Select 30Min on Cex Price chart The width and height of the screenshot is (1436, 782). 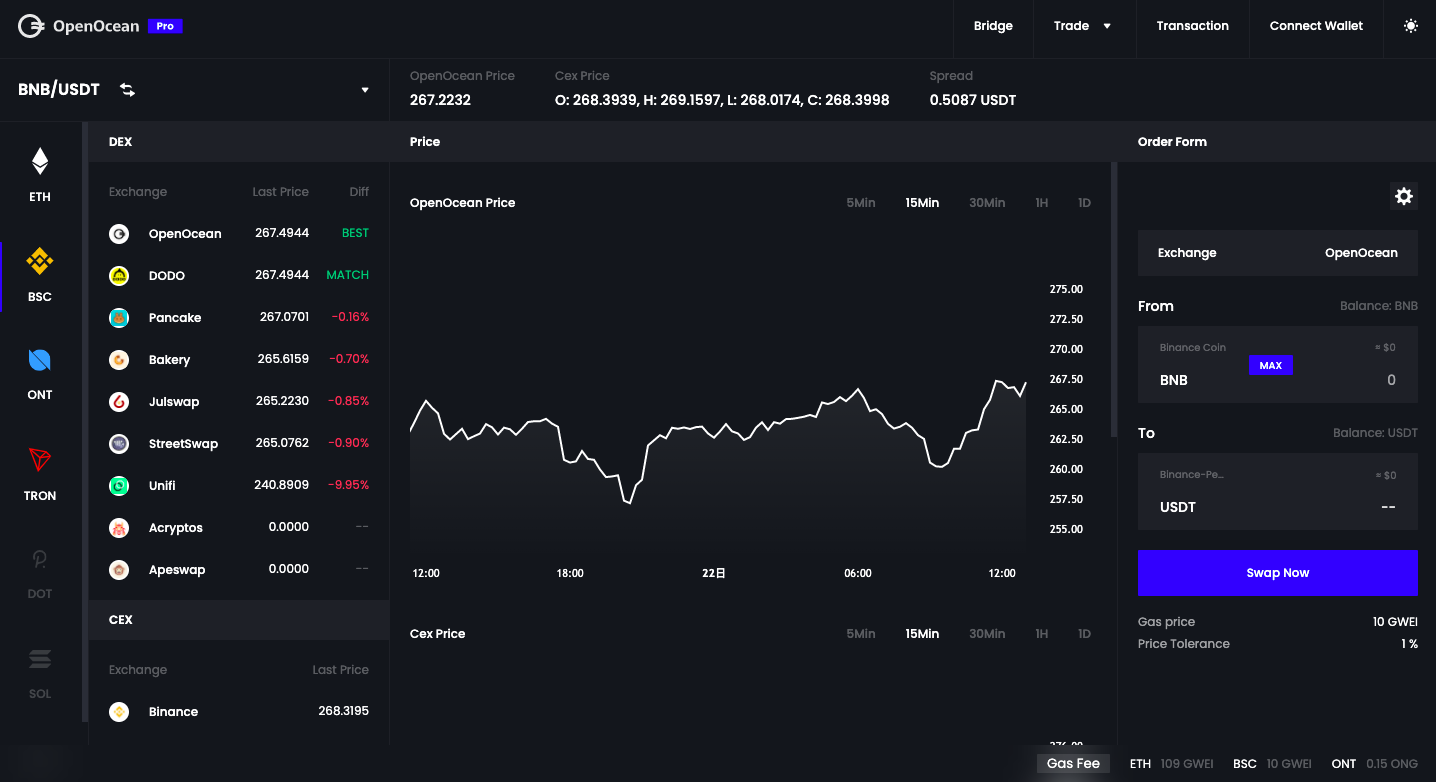(987, 634)
